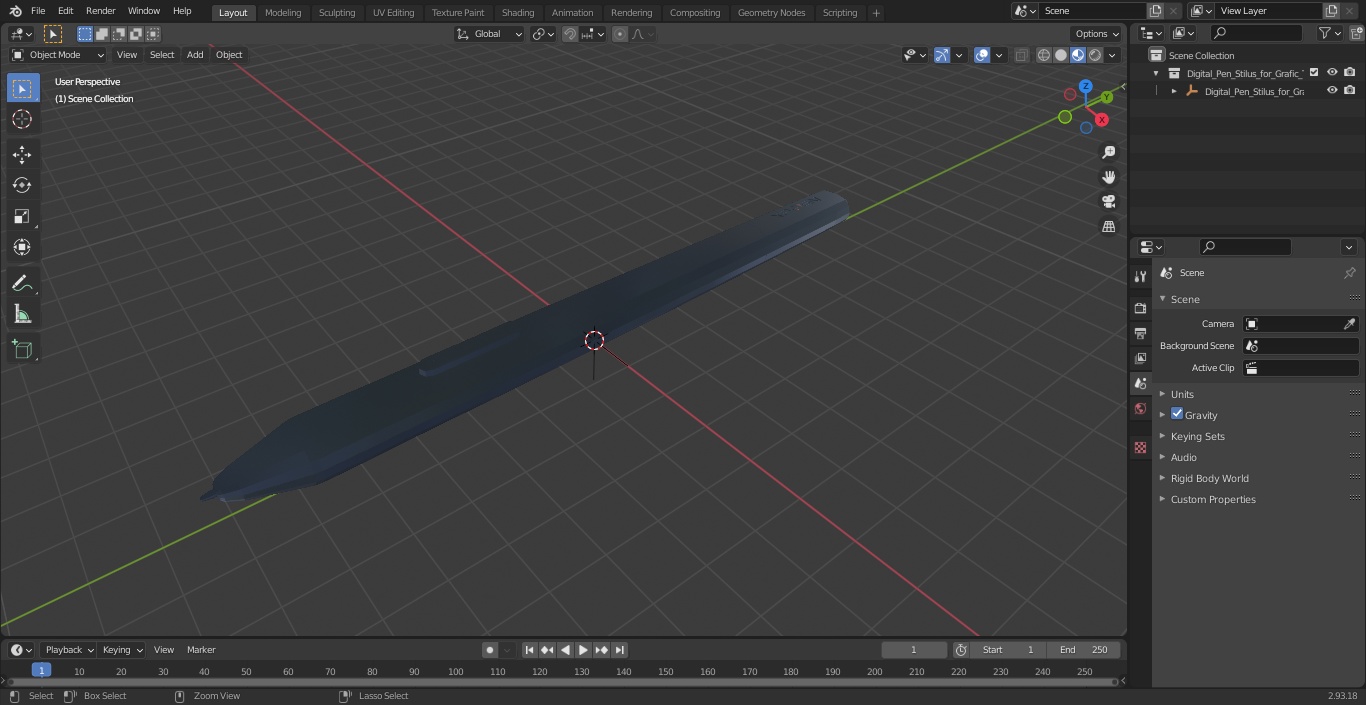Image resolution: width=1366 pixels, height=705 pixels.
Task: Activate the Transform tool
Action: [x=22, y=247]
